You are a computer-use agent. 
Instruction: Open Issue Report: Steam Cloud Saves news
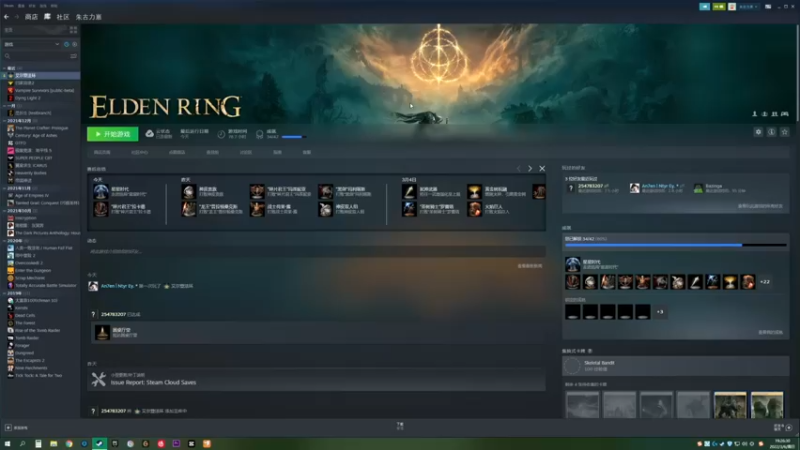[x=153, y=382]
